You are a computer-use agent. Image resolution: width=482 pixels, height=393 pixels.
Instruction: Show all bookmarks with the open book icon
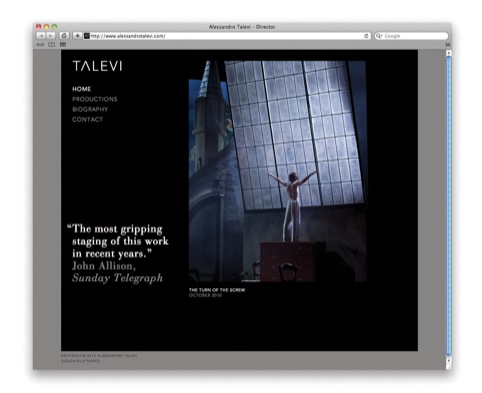pyautogui.click(x=51, y=45)
